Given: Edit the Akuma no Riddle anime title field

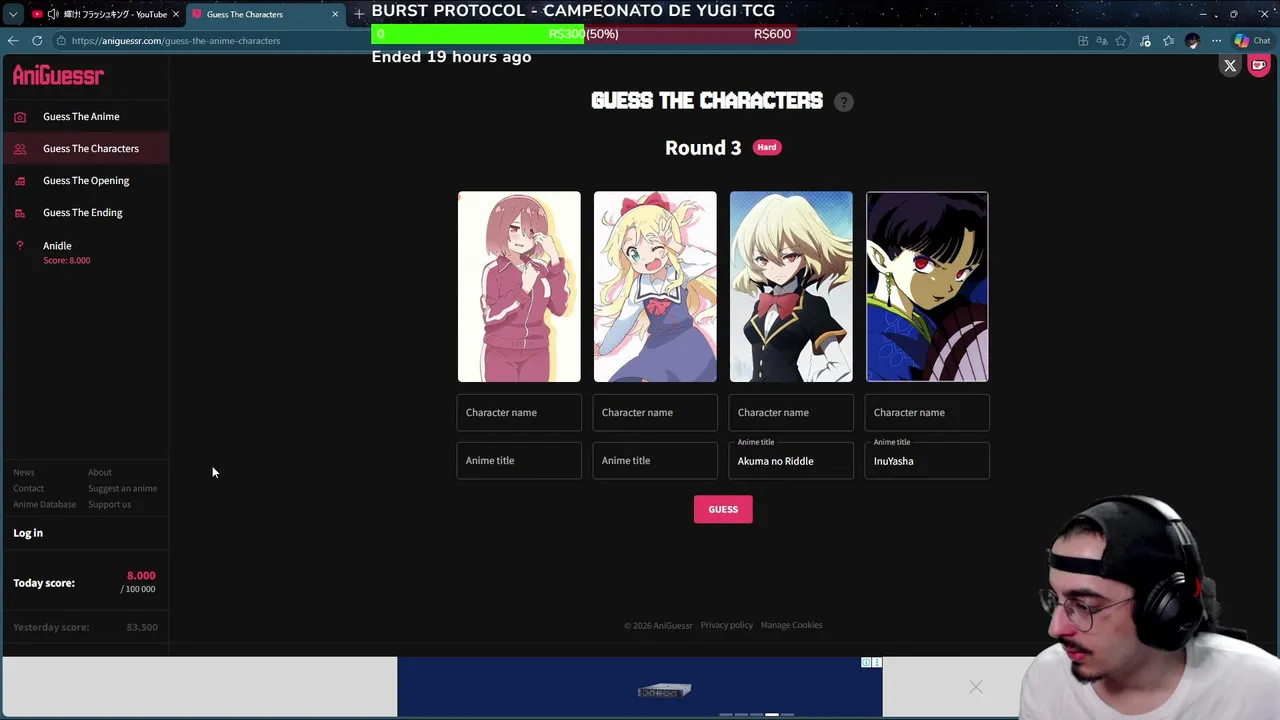Looking at the screenshot, I should 791,461.
